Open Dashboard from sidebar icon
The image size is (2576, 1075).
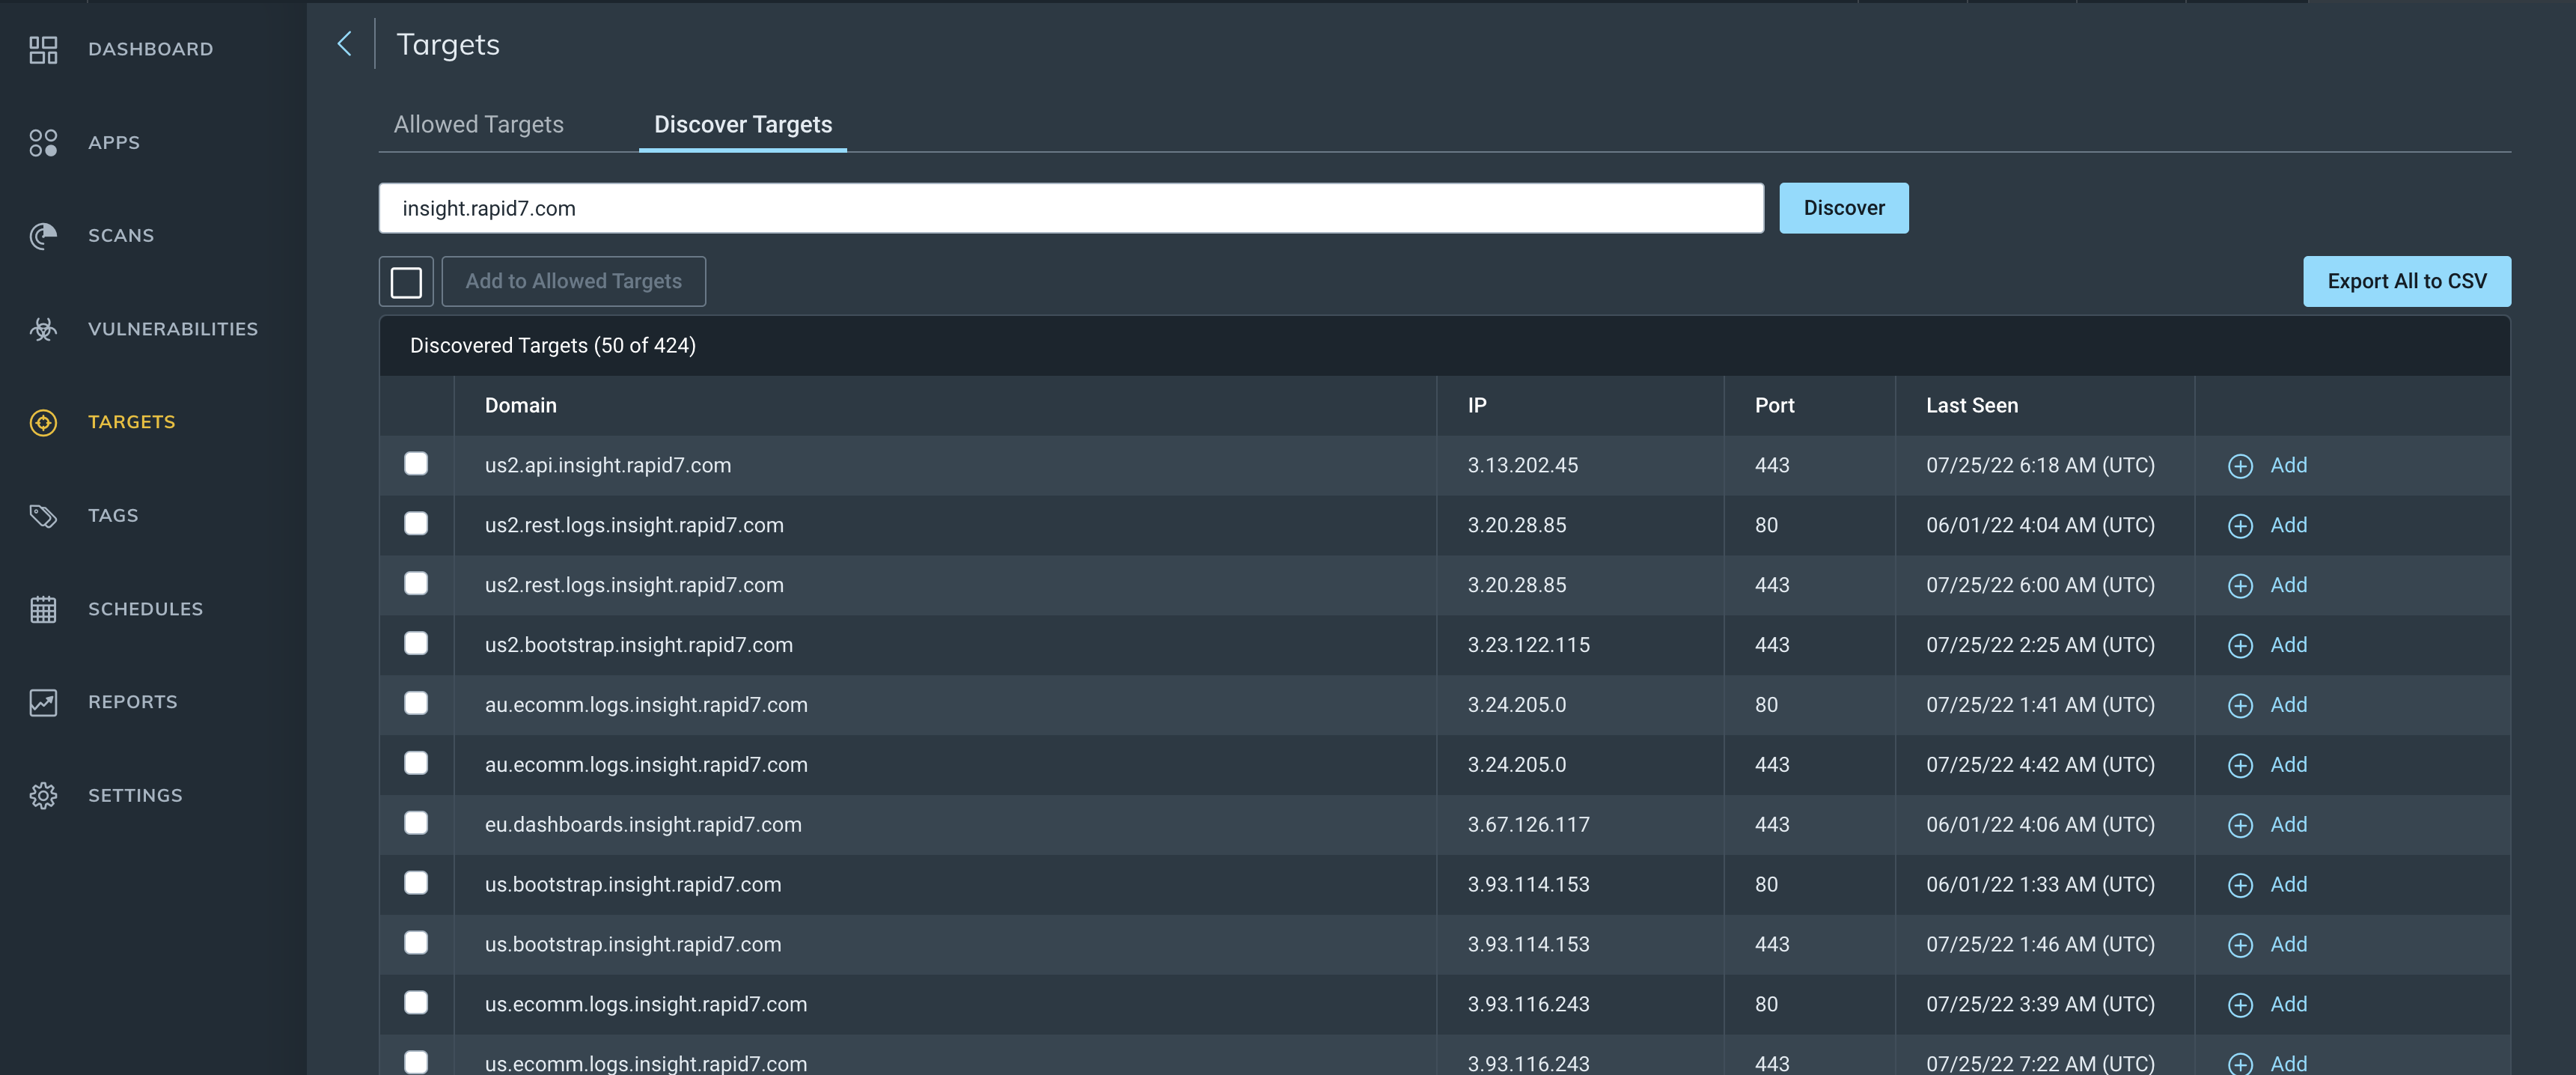[43, 49]
